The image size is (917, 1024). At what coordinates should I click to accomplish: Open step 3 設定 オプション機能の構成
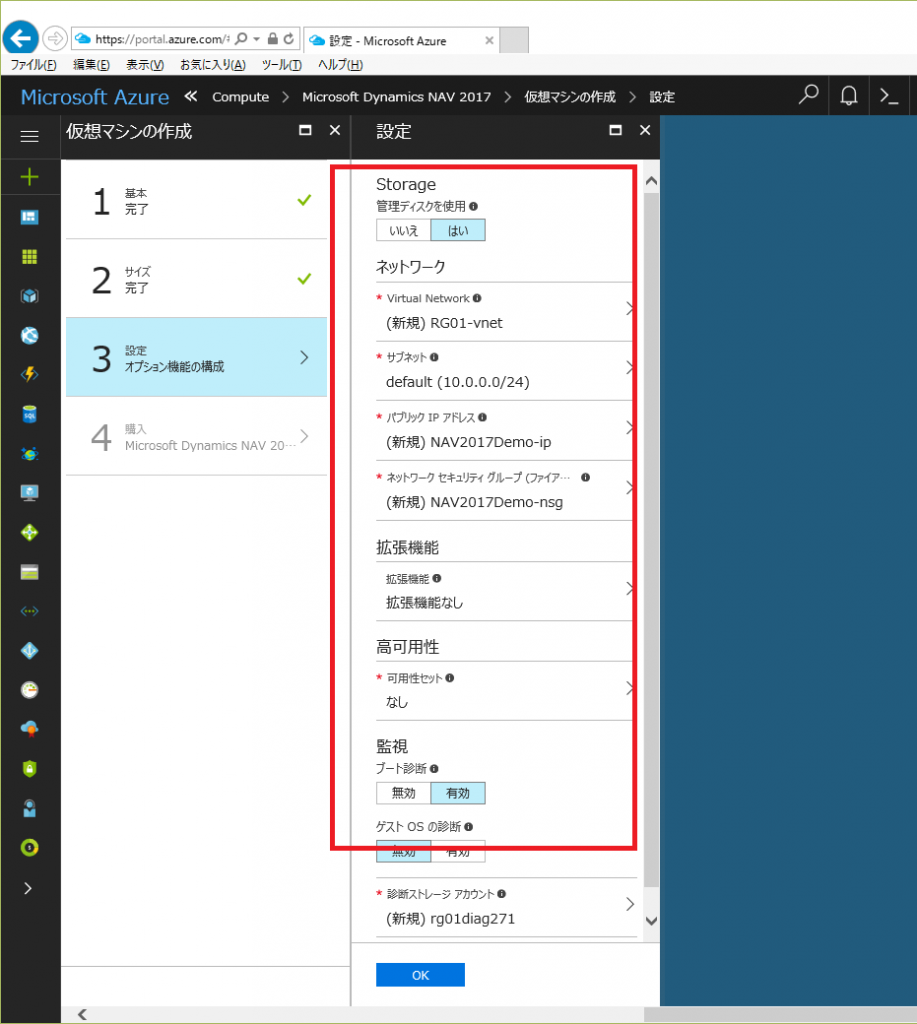point(197,357)
